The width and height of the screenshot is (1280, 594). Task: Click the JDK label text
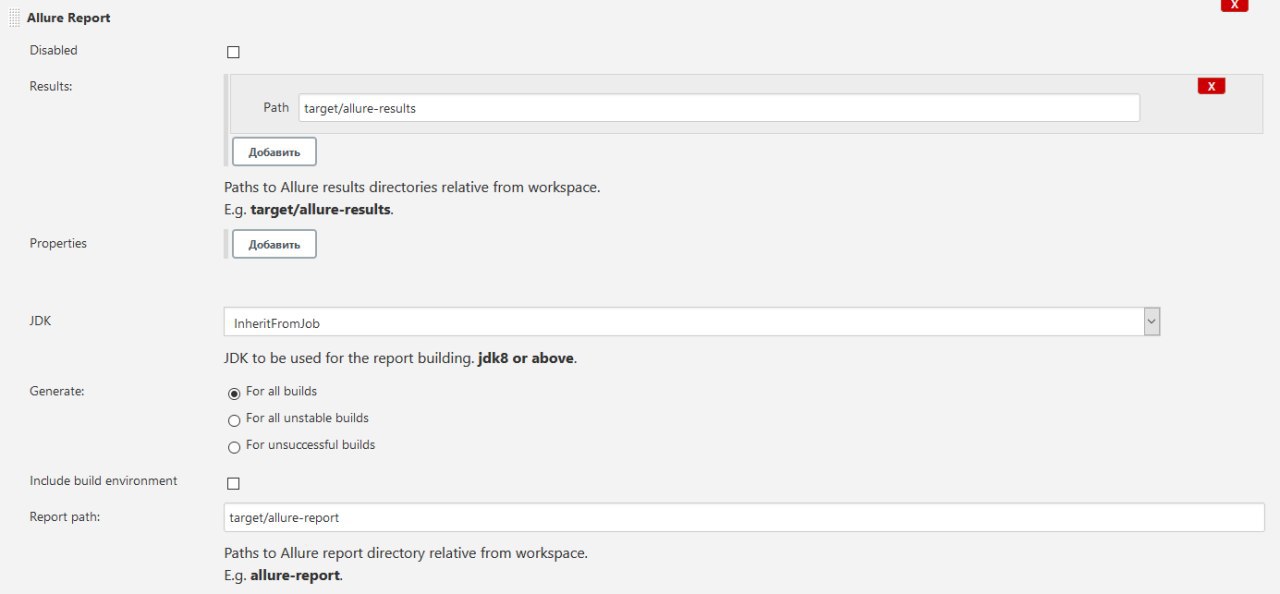(40, 322)
